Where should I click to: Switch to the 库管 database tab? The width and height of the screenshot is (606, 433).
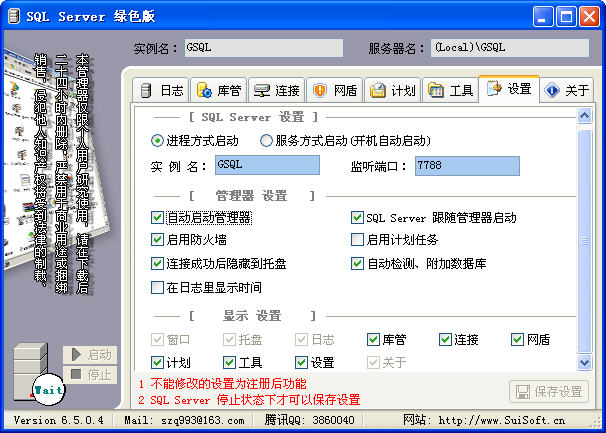(x=218, y=90)
